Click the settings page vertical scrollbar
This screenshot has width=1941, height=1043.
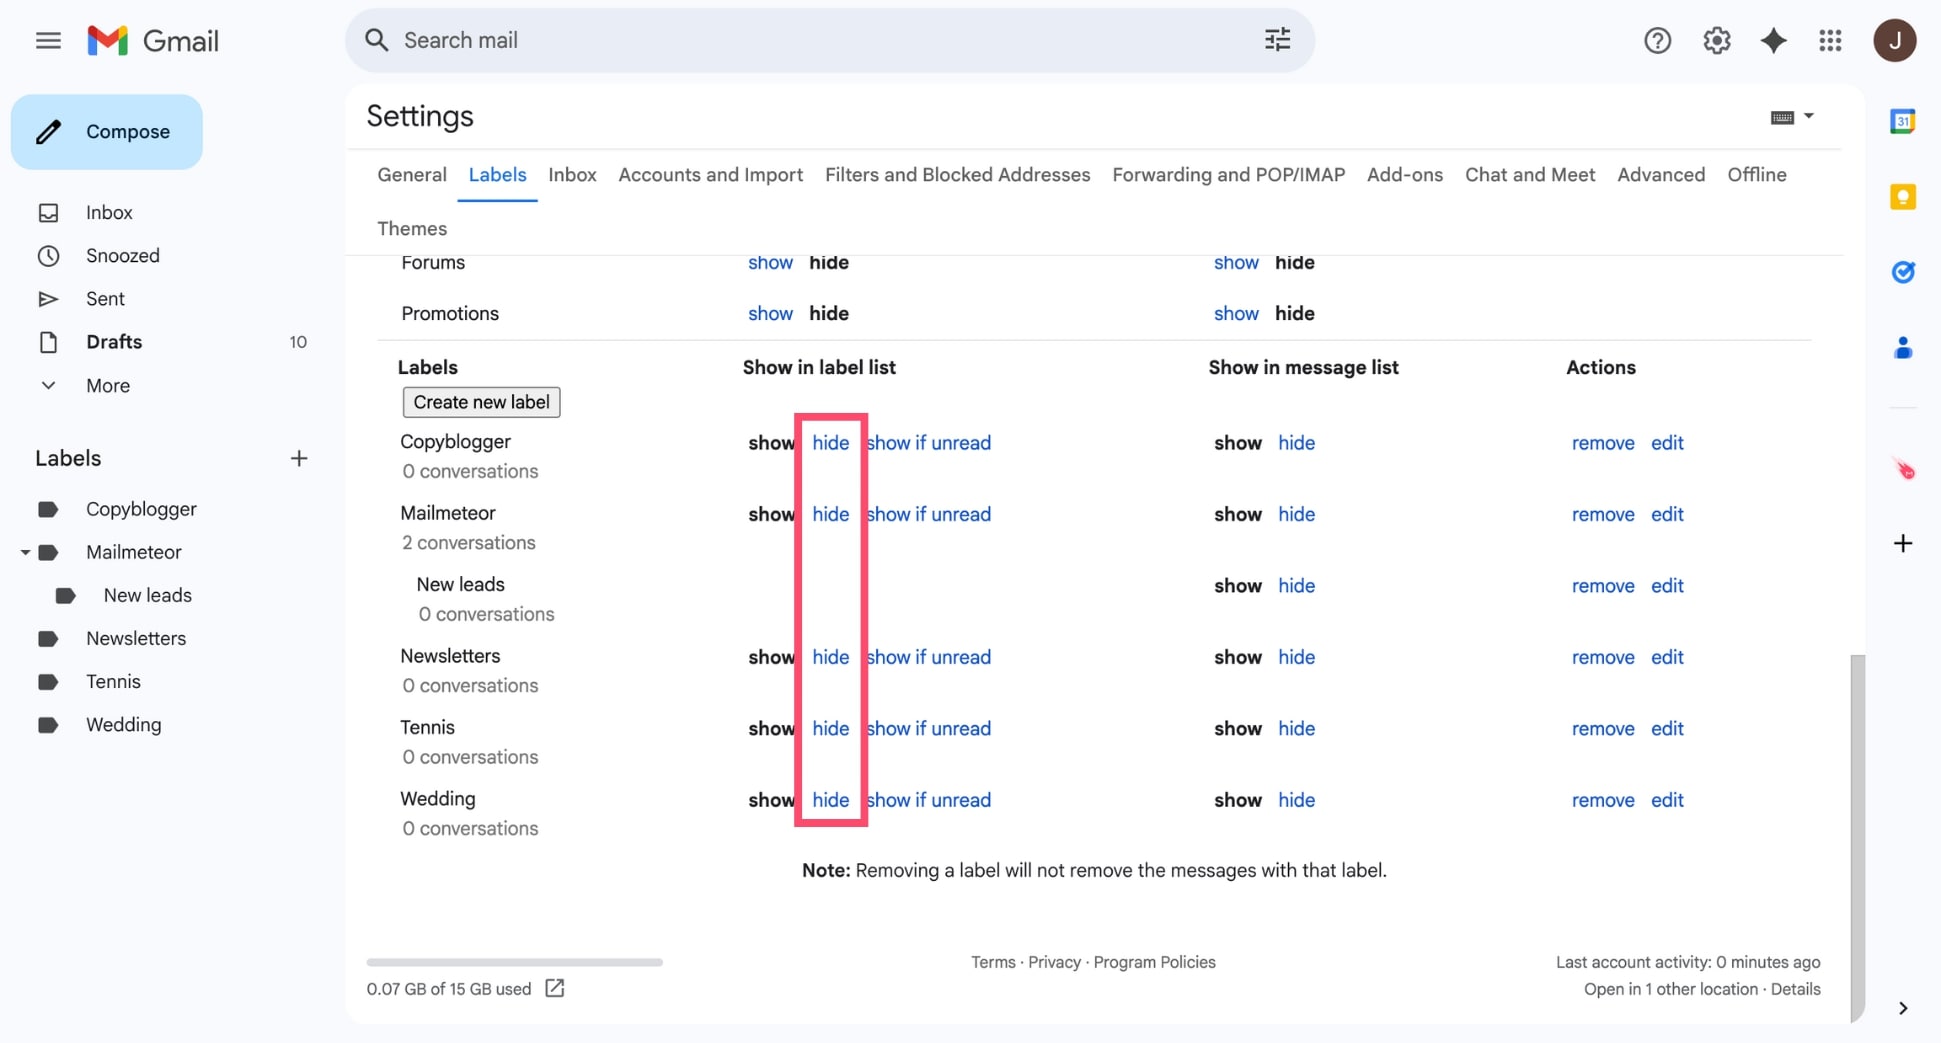(1857, 837)
